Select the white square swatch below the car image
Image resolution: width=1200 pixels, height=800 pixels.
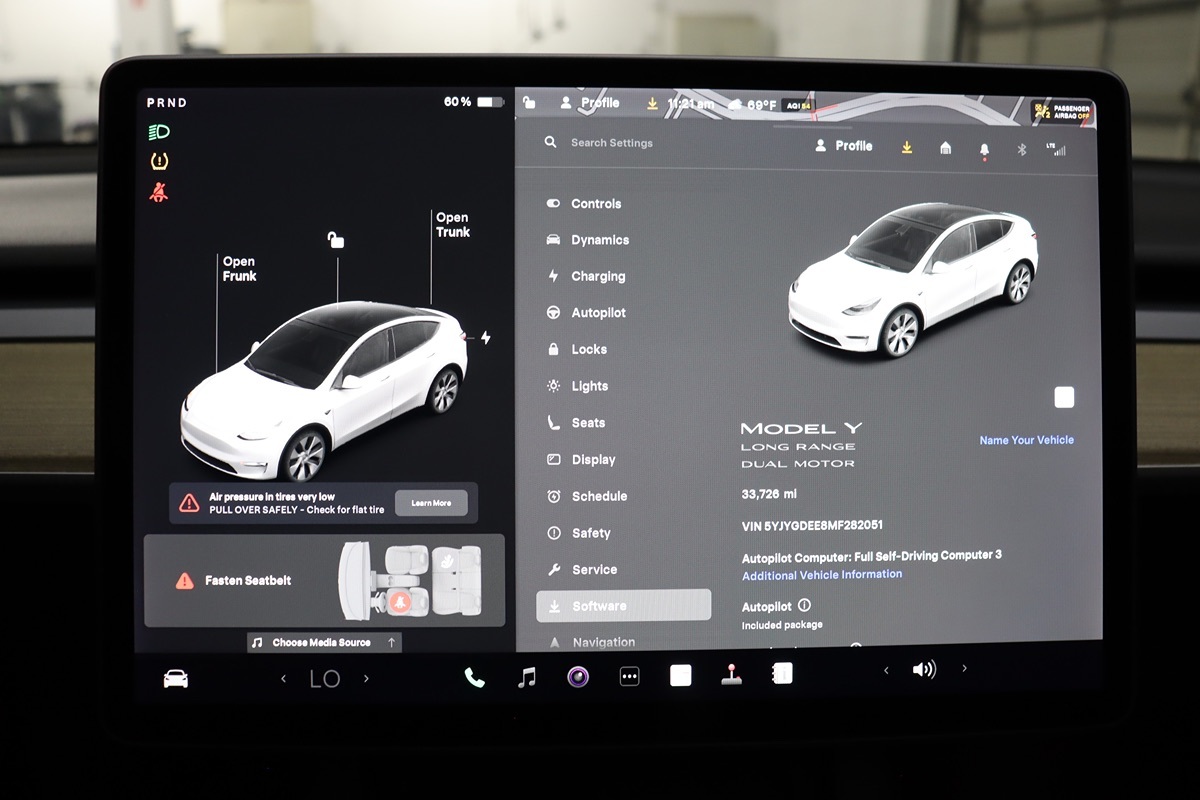(1064, 398)
